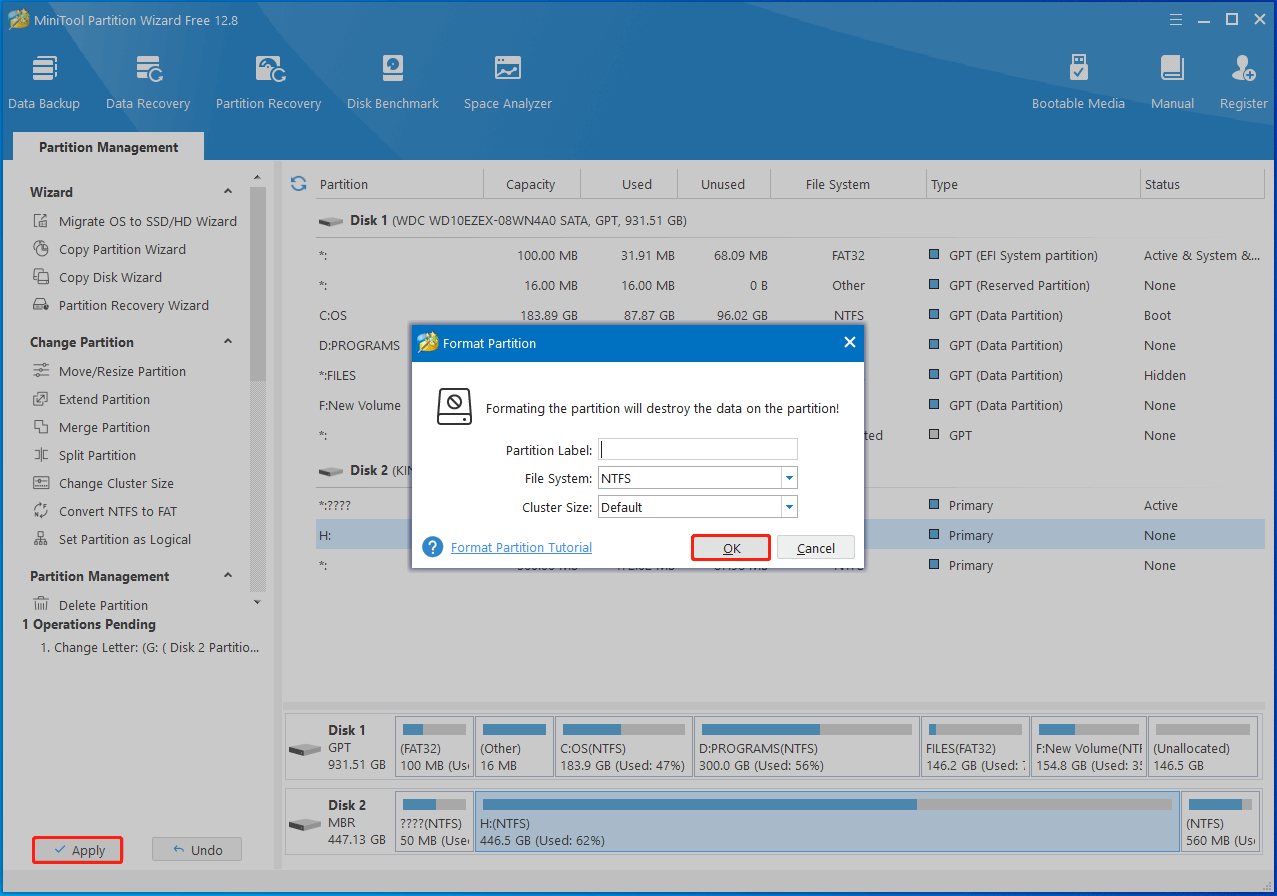This screenshot has width=1277, height=896.
Task: Click the Apply button
Action: pos(78,850)
